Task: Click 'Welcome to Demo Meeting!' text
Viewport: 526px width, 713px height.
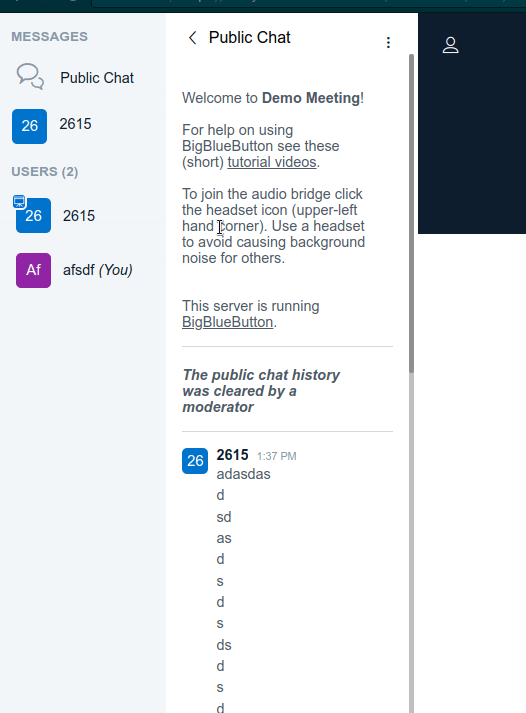Action: pos(273,98)
